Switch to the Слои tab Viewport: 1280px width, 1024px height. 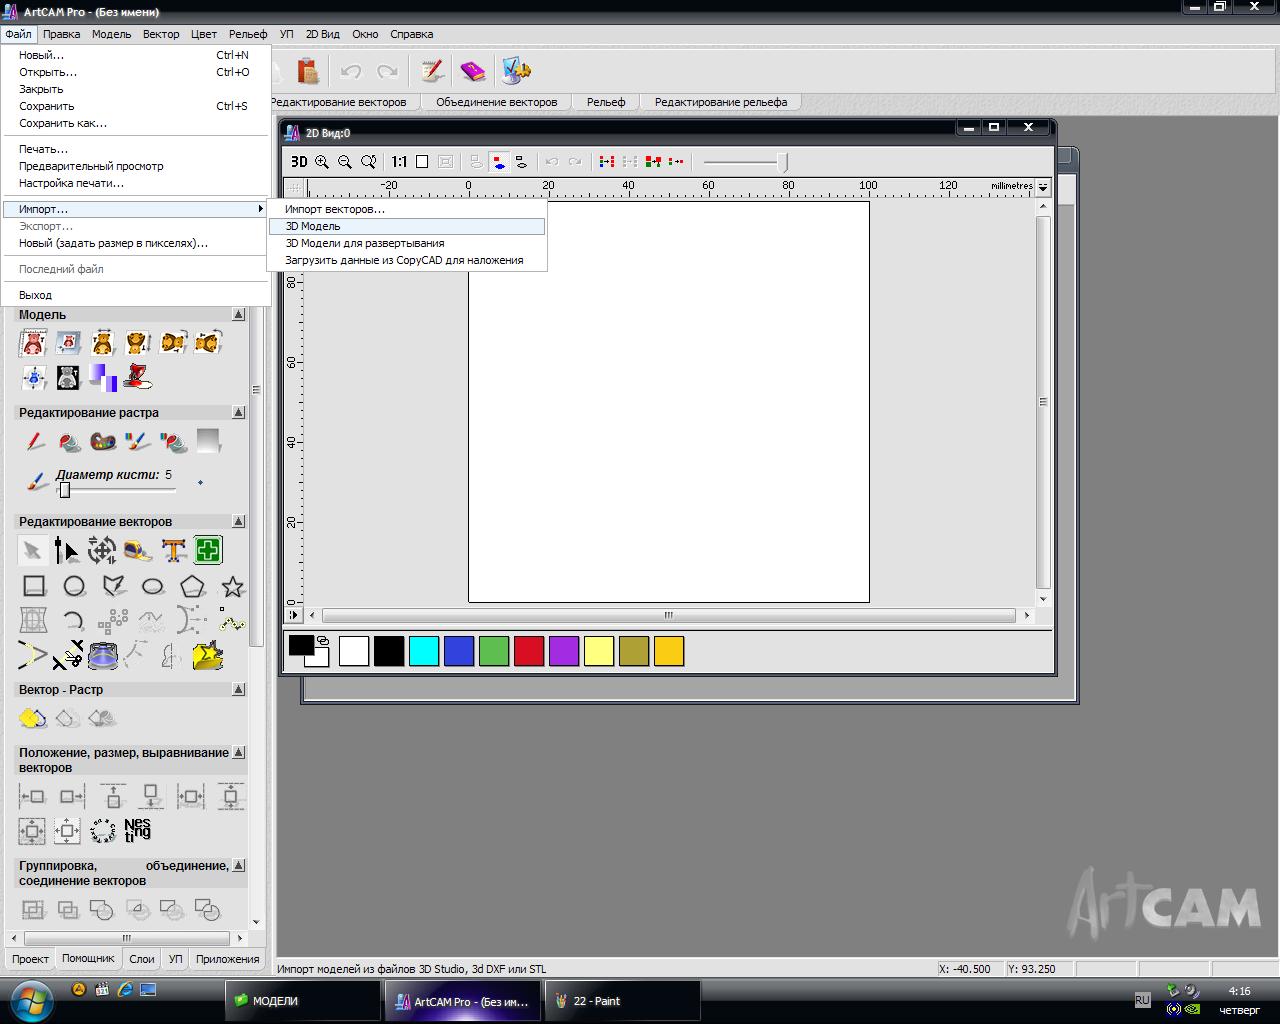click(142, 959)
